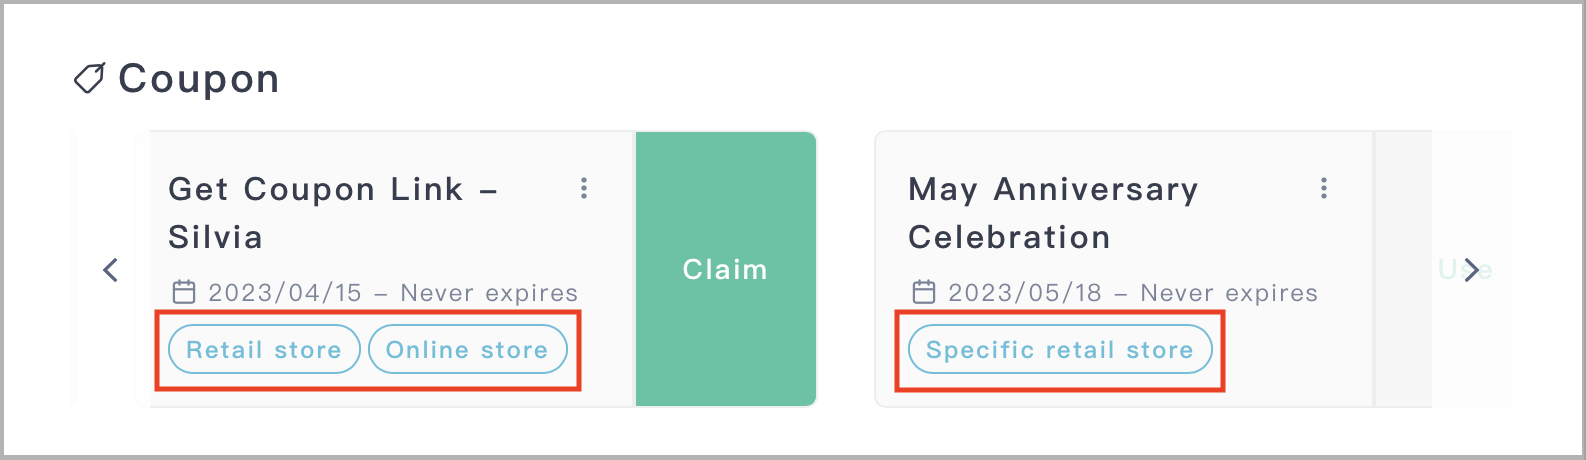Go to next coupon with right chevron
The image size is (1586, 460).
click(1471, 270)
